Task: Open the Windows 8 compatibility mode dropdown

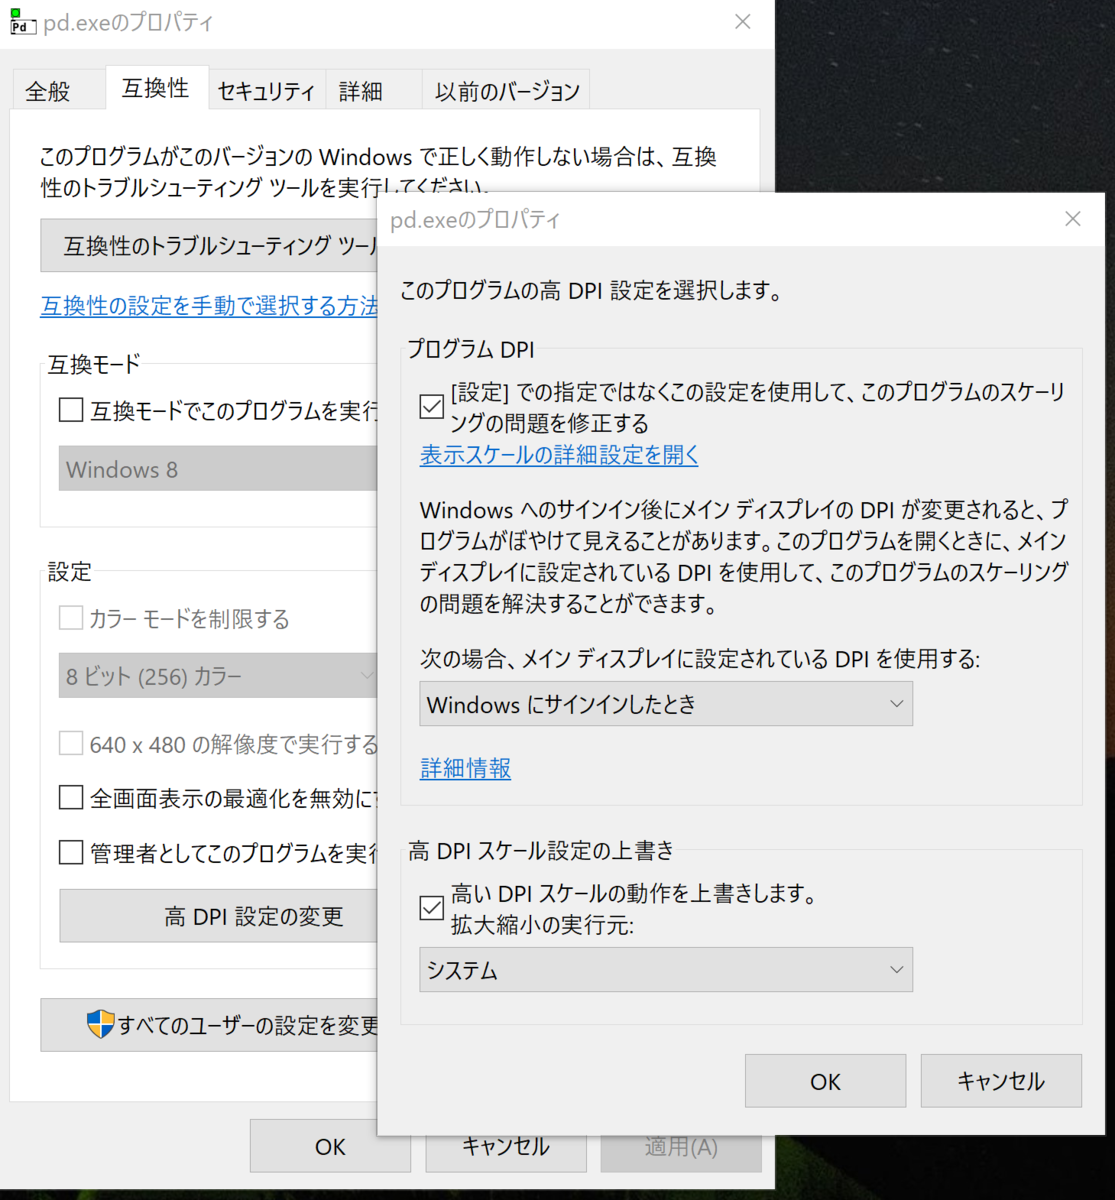Action: 218,469
